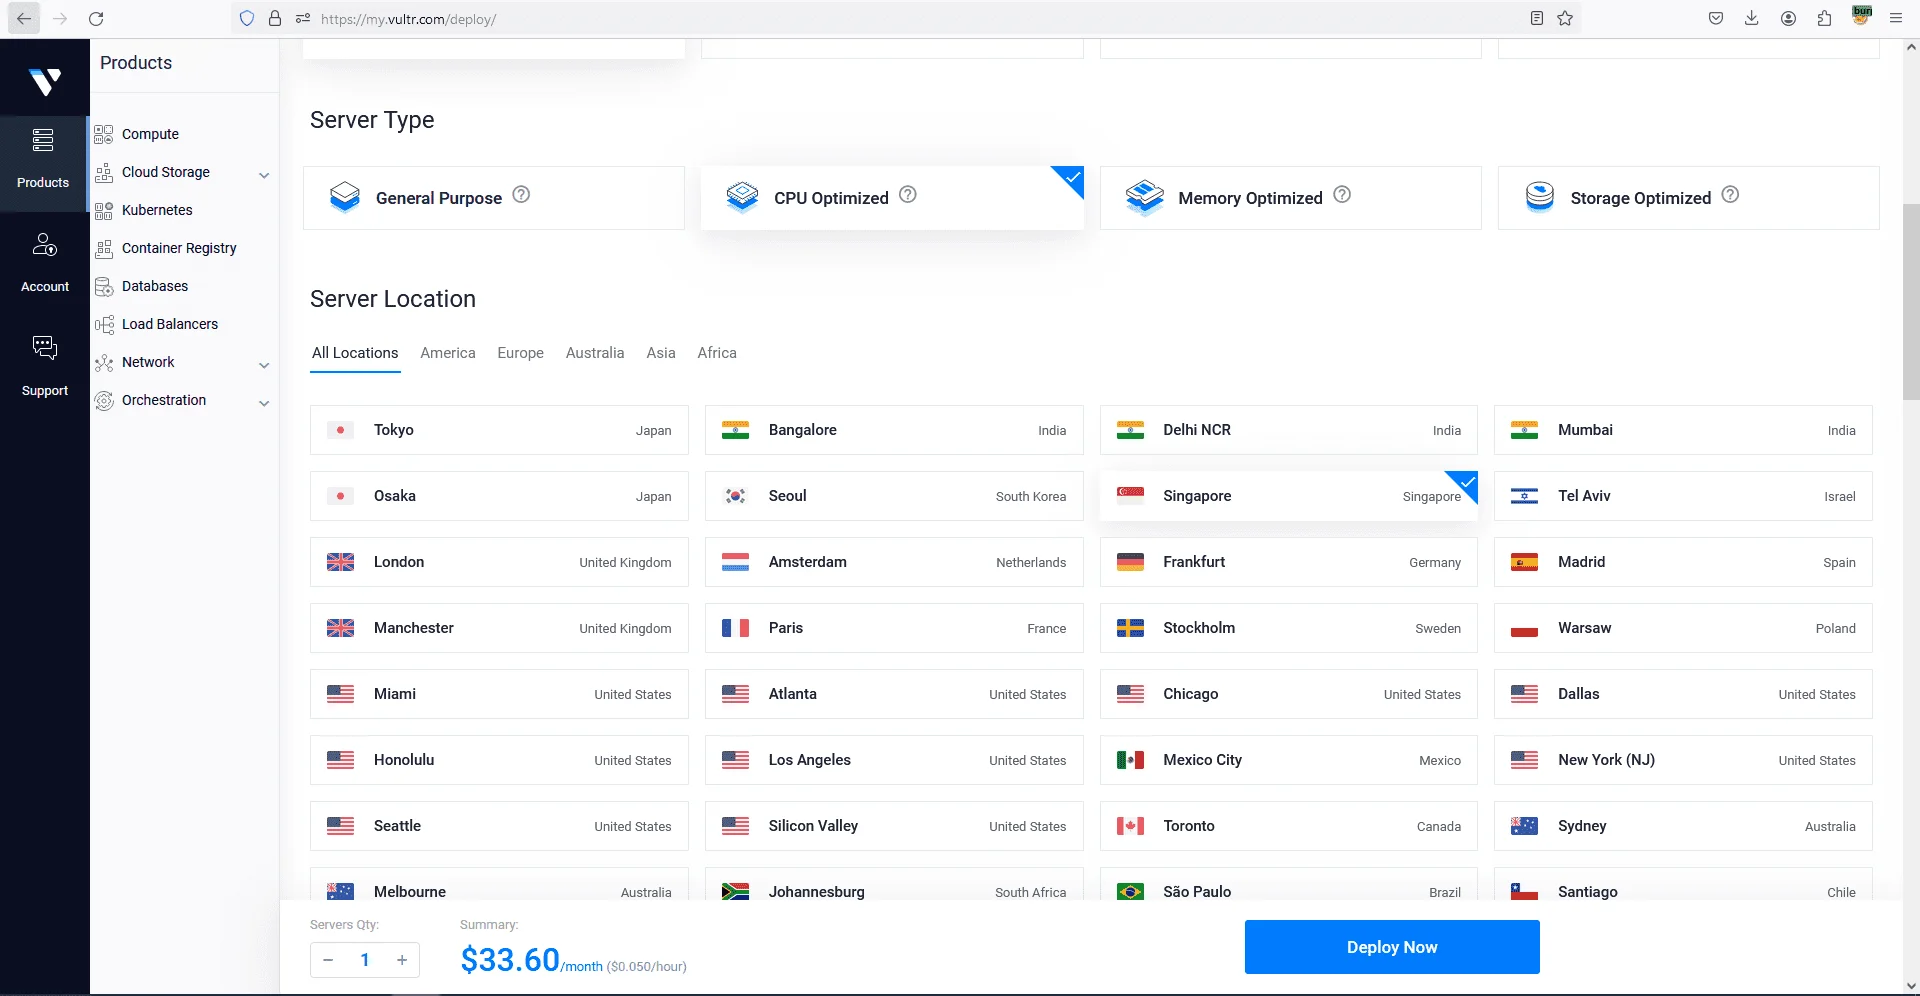Viewport: 1920px width, 996px height.
Task: Open the Account sidebar section
Action: click(x=45, y=263)
